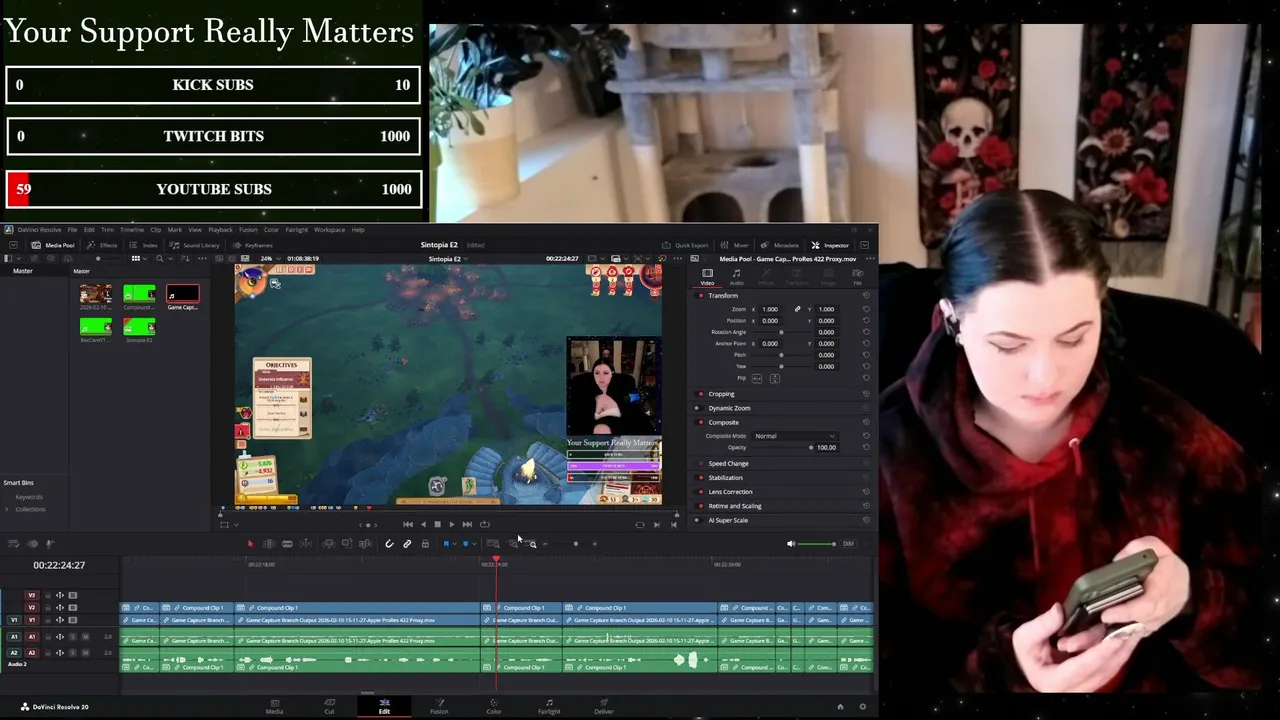Expand the Cropping section header

click(721, 394)
